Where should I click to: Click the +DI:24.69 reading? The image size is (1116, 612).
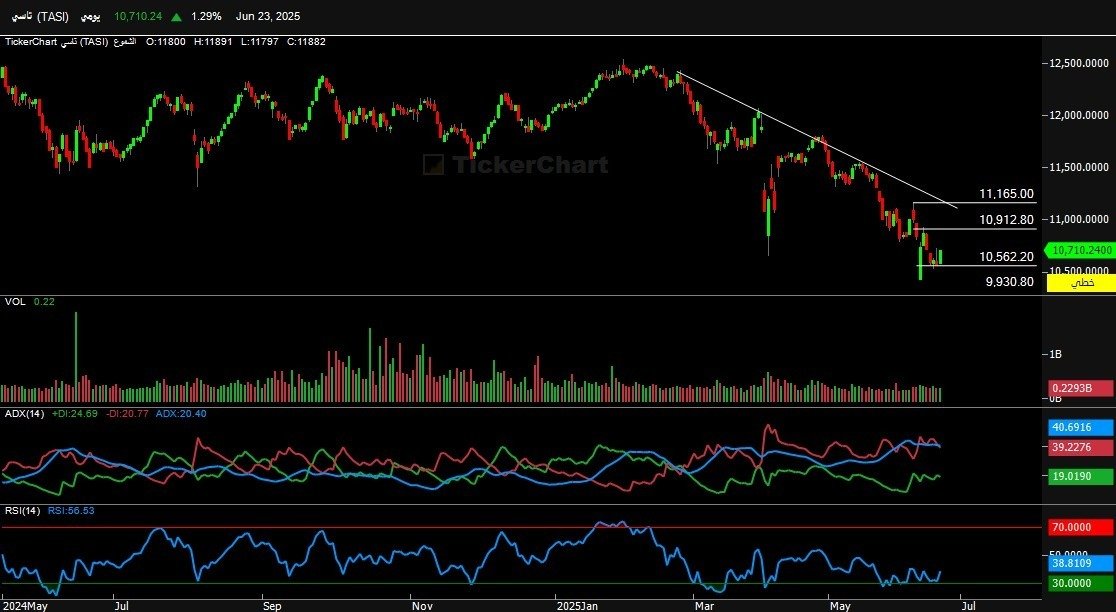(x=75, y=413)
